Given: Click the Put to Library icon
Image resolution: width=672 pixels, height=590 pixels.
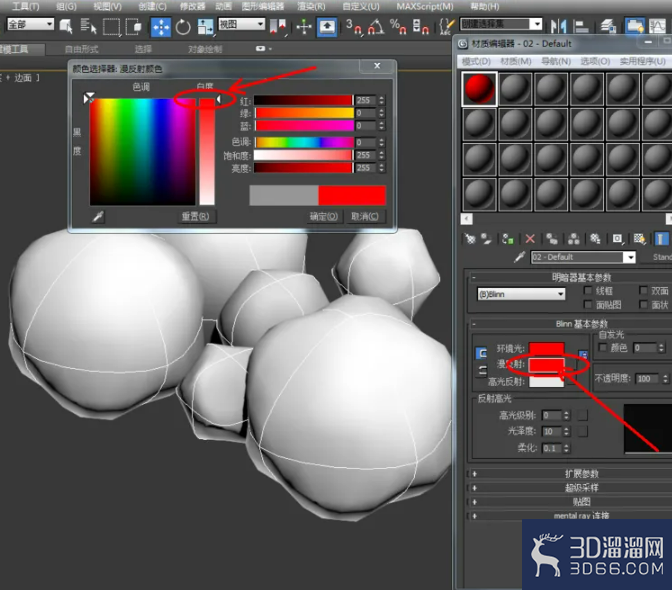Looking at the screenshot, I should [595, 239].
